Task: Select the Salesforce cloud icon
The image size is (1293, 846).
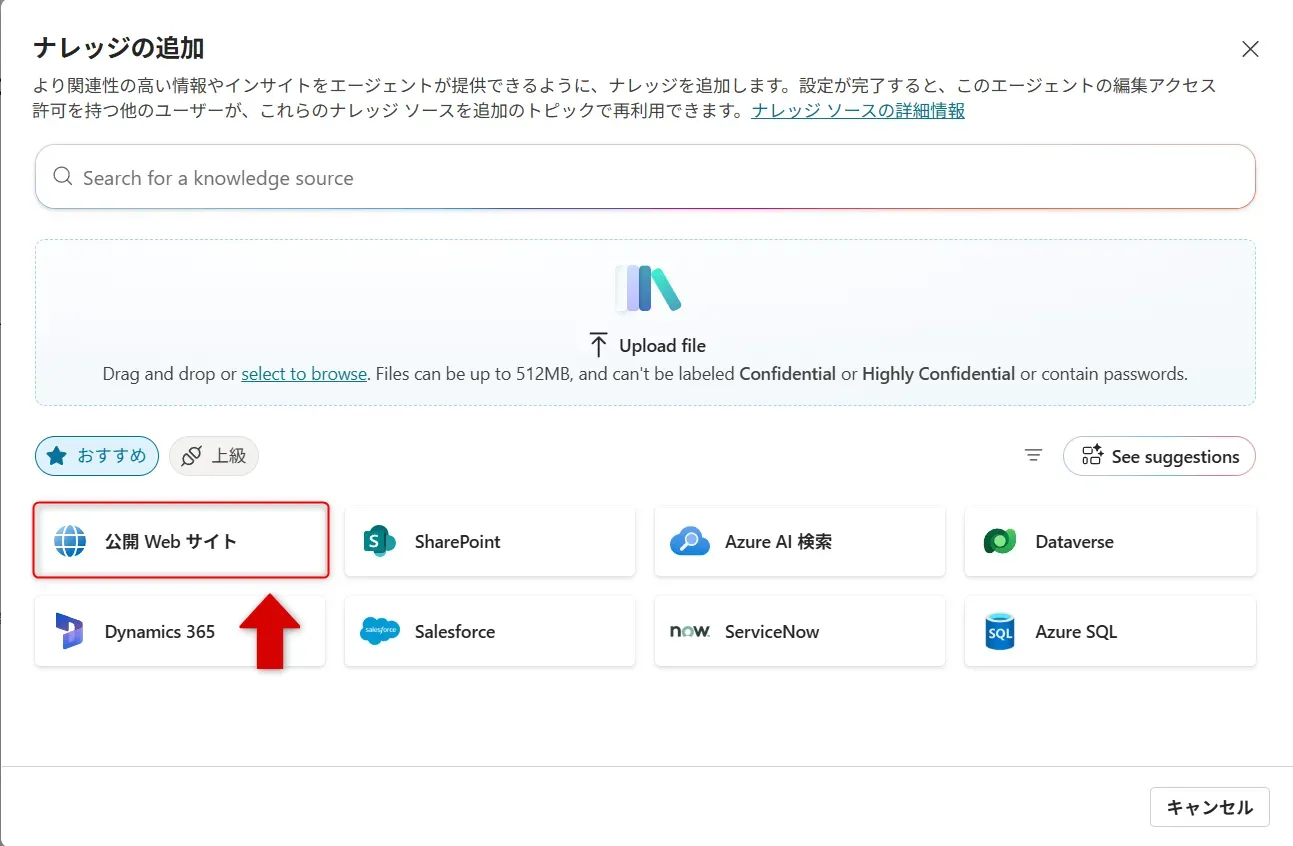Action: [x=380, y=631]
